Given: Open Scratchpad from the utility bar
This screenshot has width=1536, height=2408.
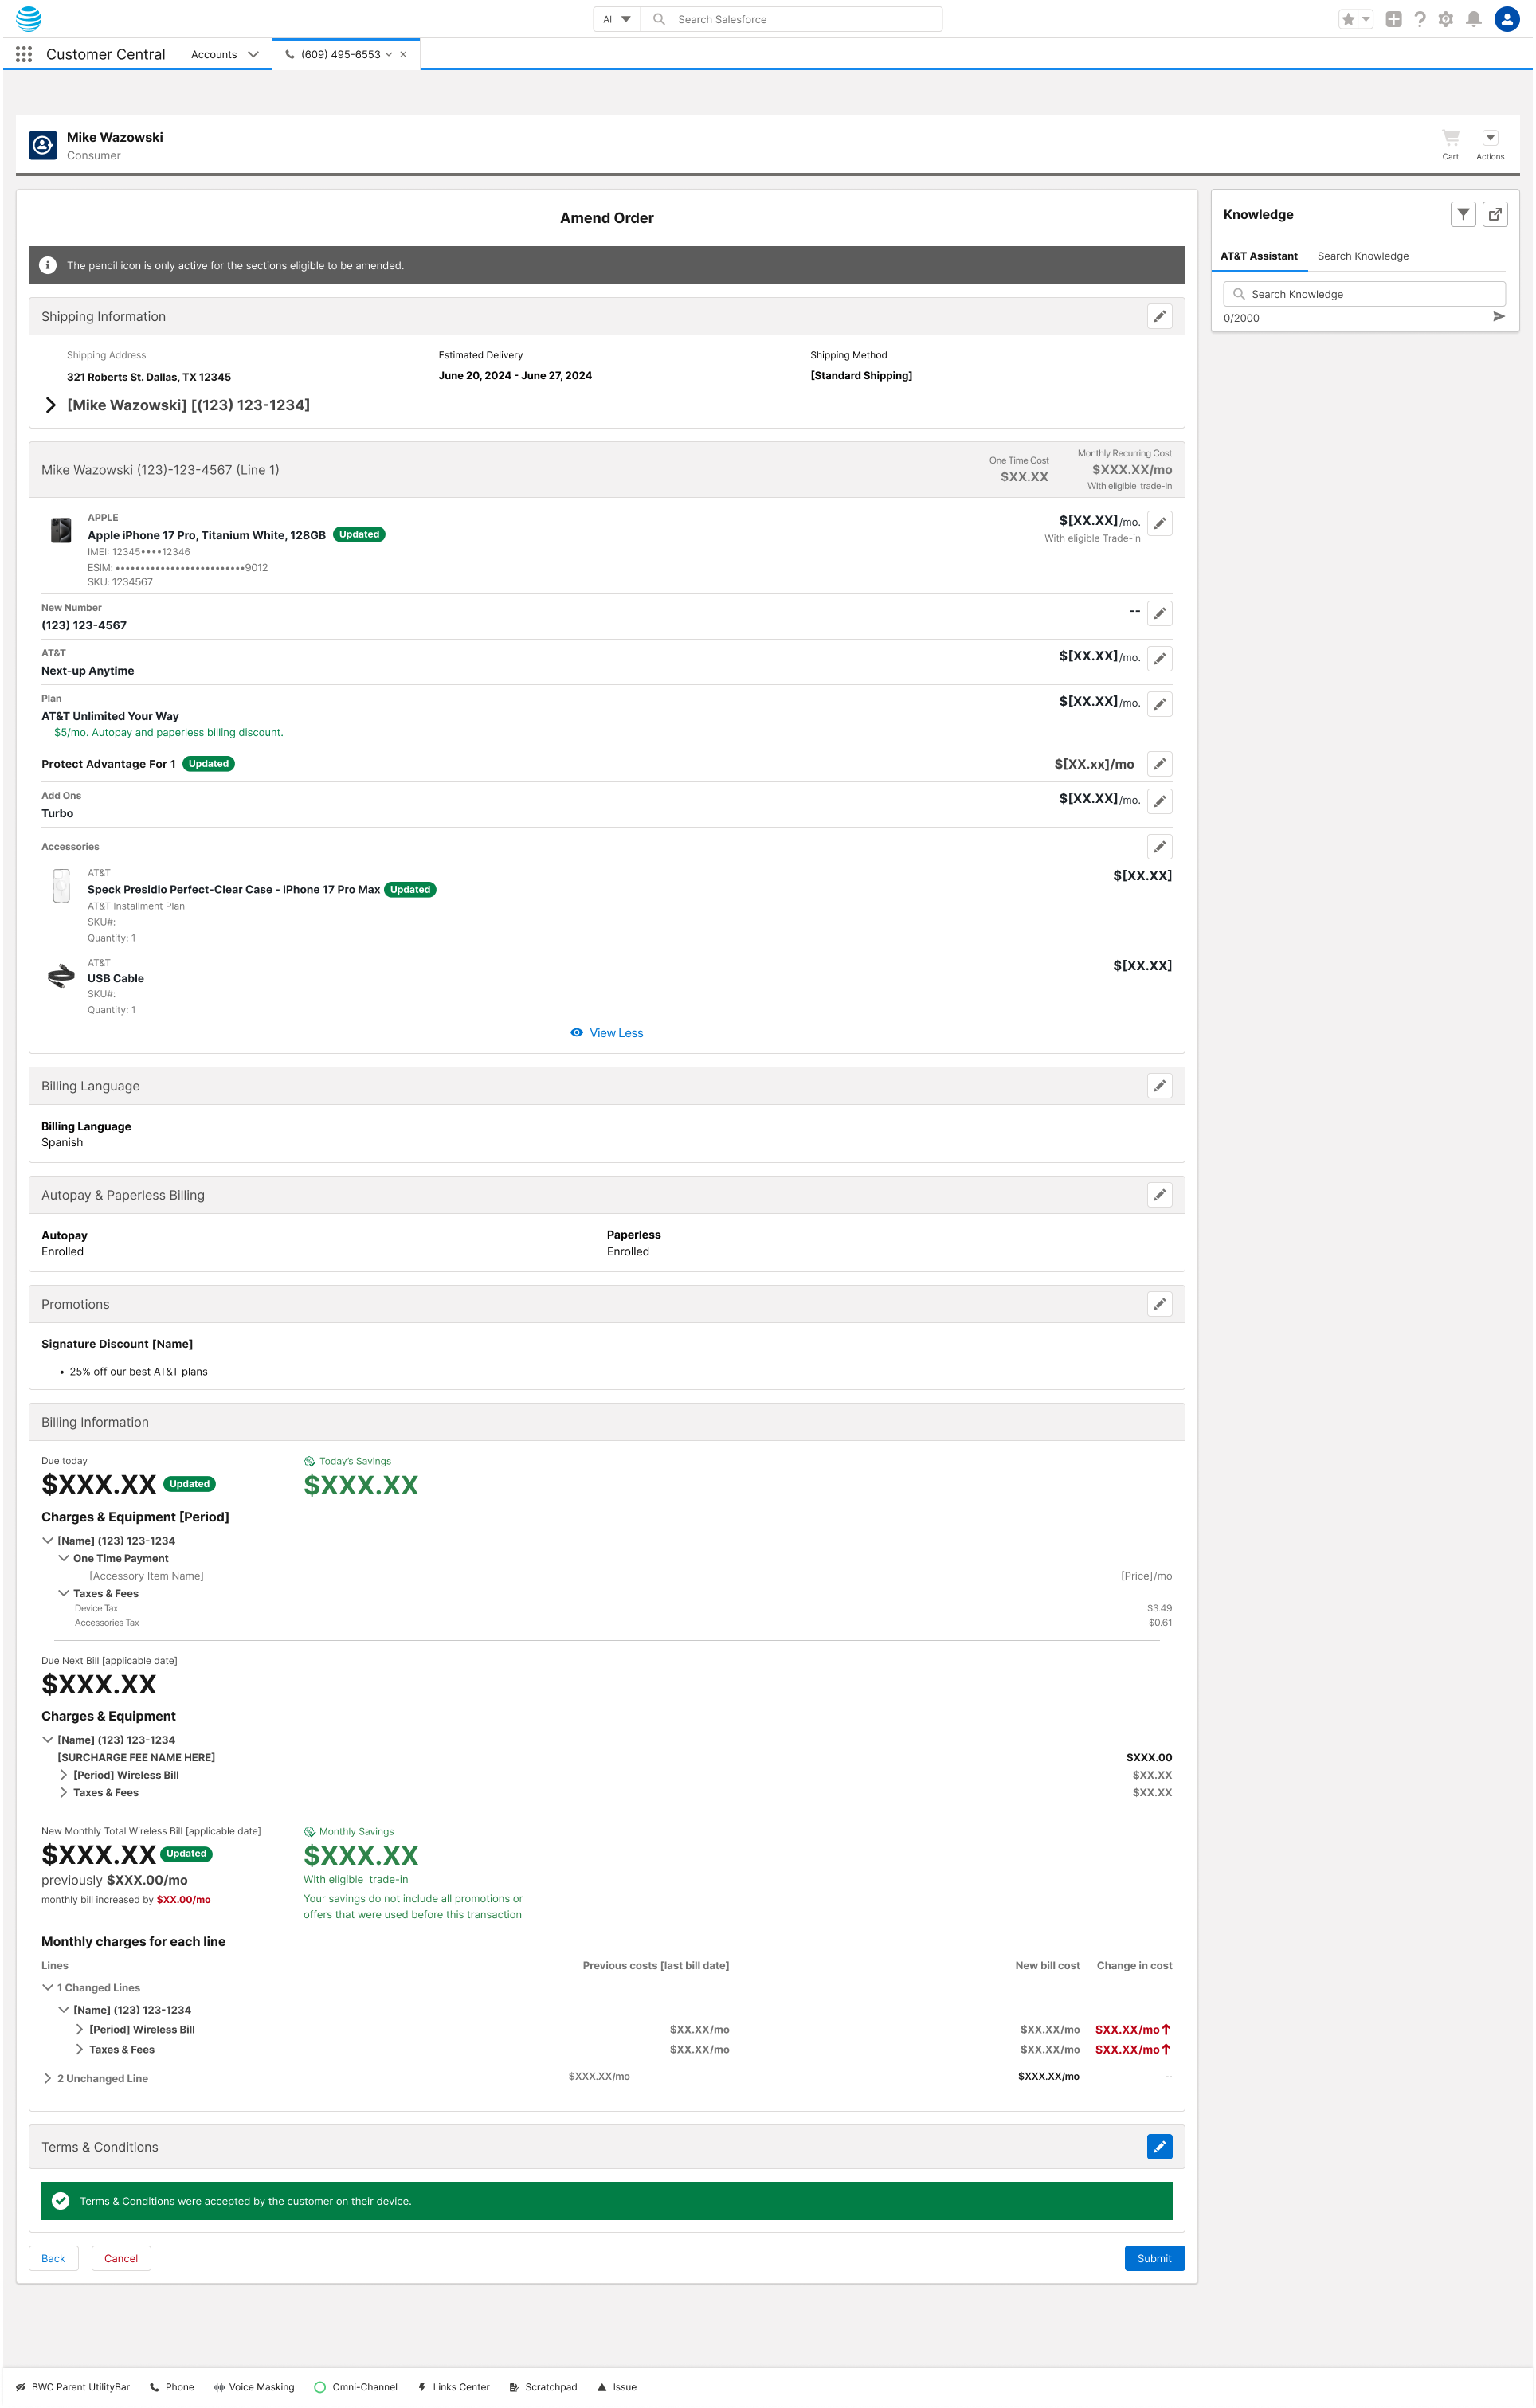Looking at the screenshot, I should (543, 2387).
